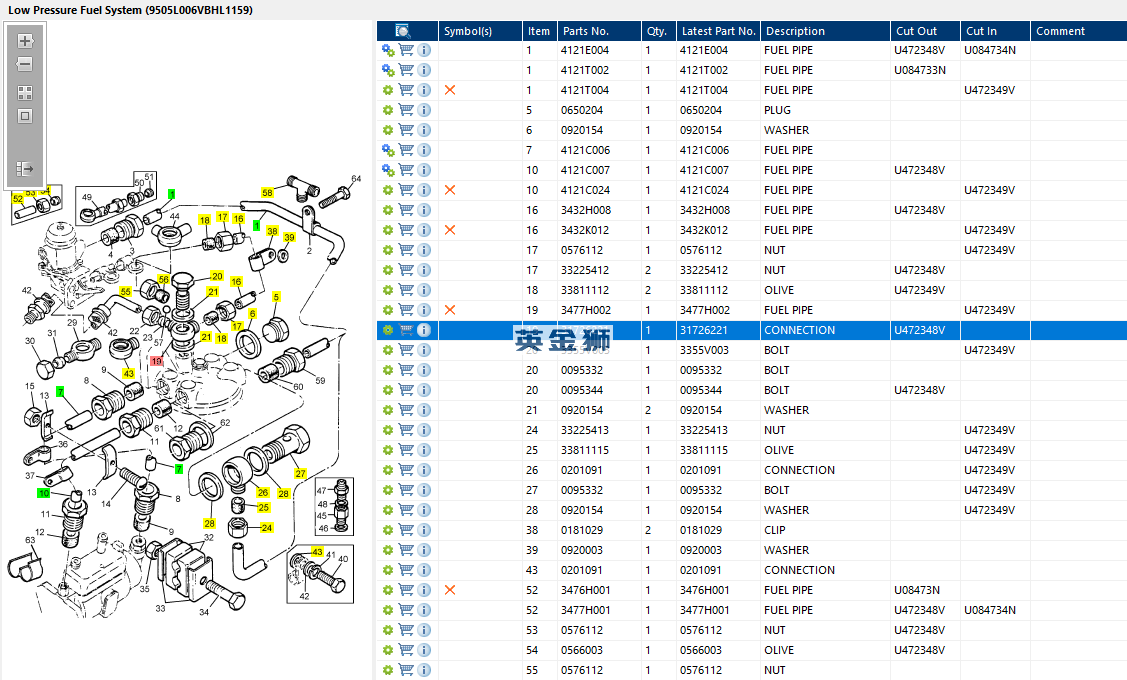The image size is (1127, 680).
Task: Open the search icon in table header
Action: pos(403,31)
